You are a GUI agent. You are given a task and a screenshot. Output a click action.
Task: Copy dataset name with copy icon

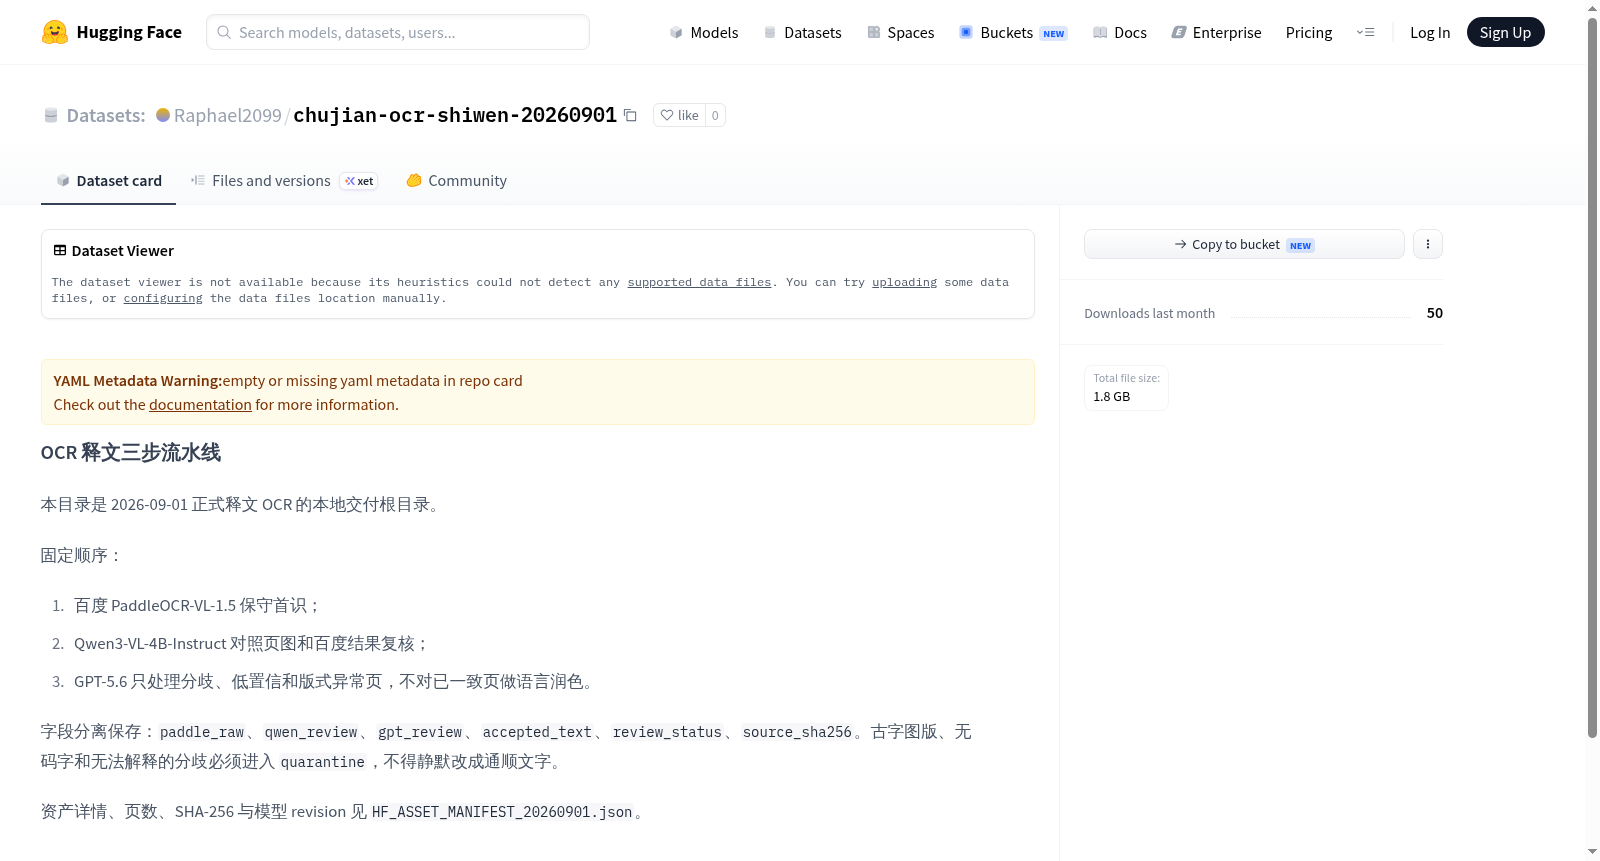pyautogui.click(x=630, y=115)
